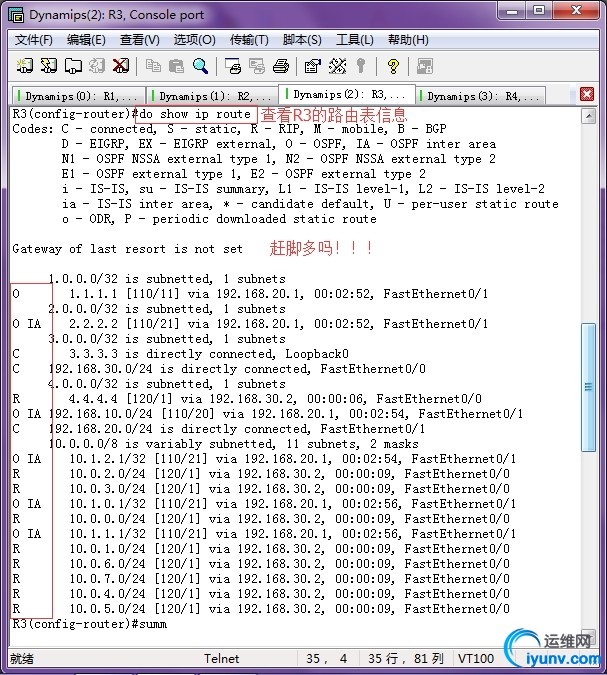Click the Find magnifying glass icon
Viewport: 607px width, 675px height.
201,66
